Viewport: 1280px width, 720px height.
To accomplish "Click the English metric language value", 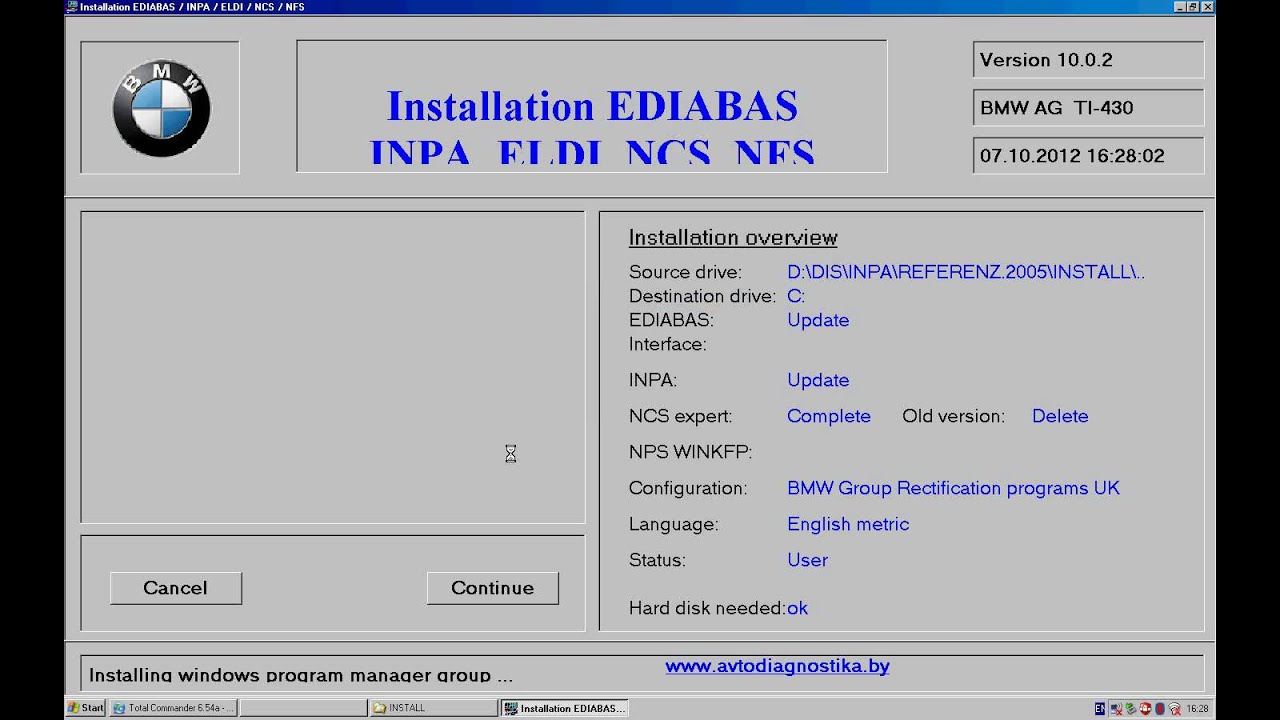I will (848, 524).
